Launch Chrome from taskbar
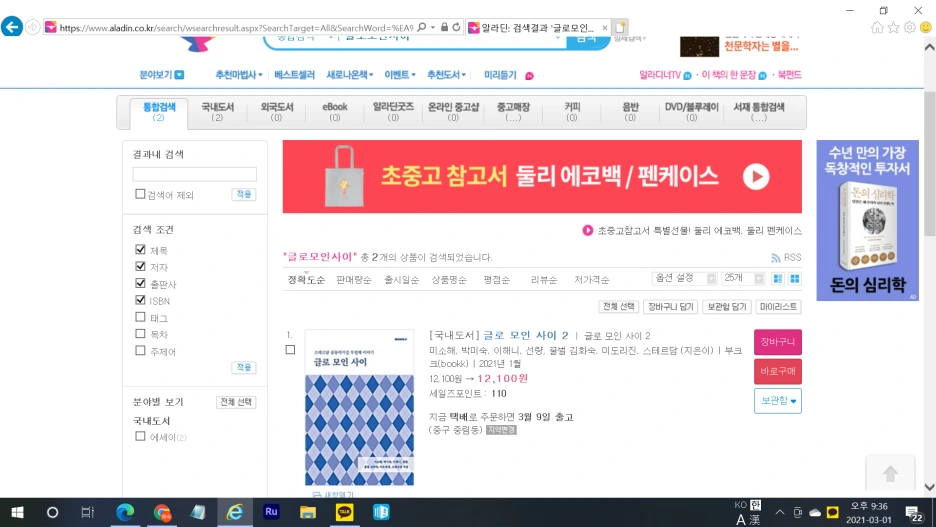This screenshot has width=936, height=527. pos(162,512)
